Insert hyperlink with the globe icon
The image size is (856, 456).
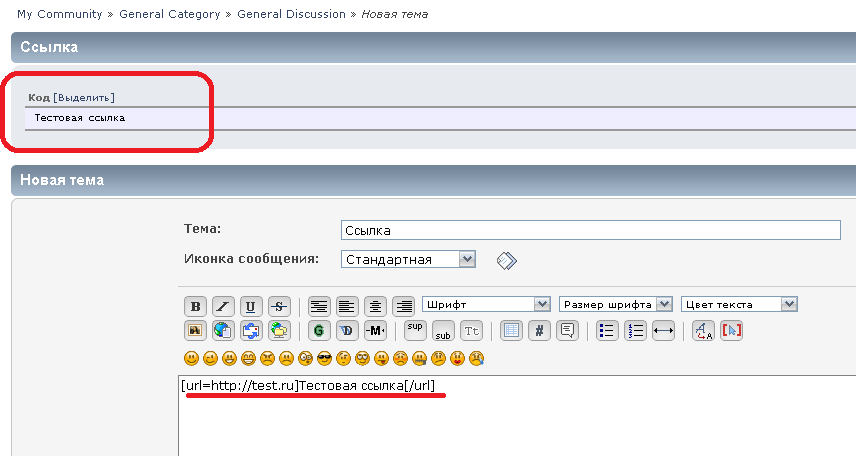coord(223,330)
